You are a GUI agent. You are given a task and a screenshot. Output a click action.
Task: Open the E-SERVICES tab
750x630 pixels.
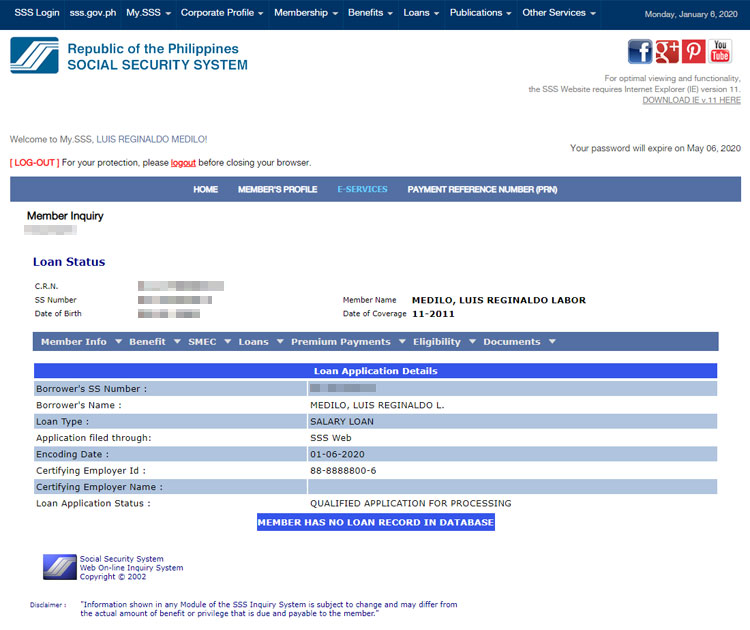362,189
